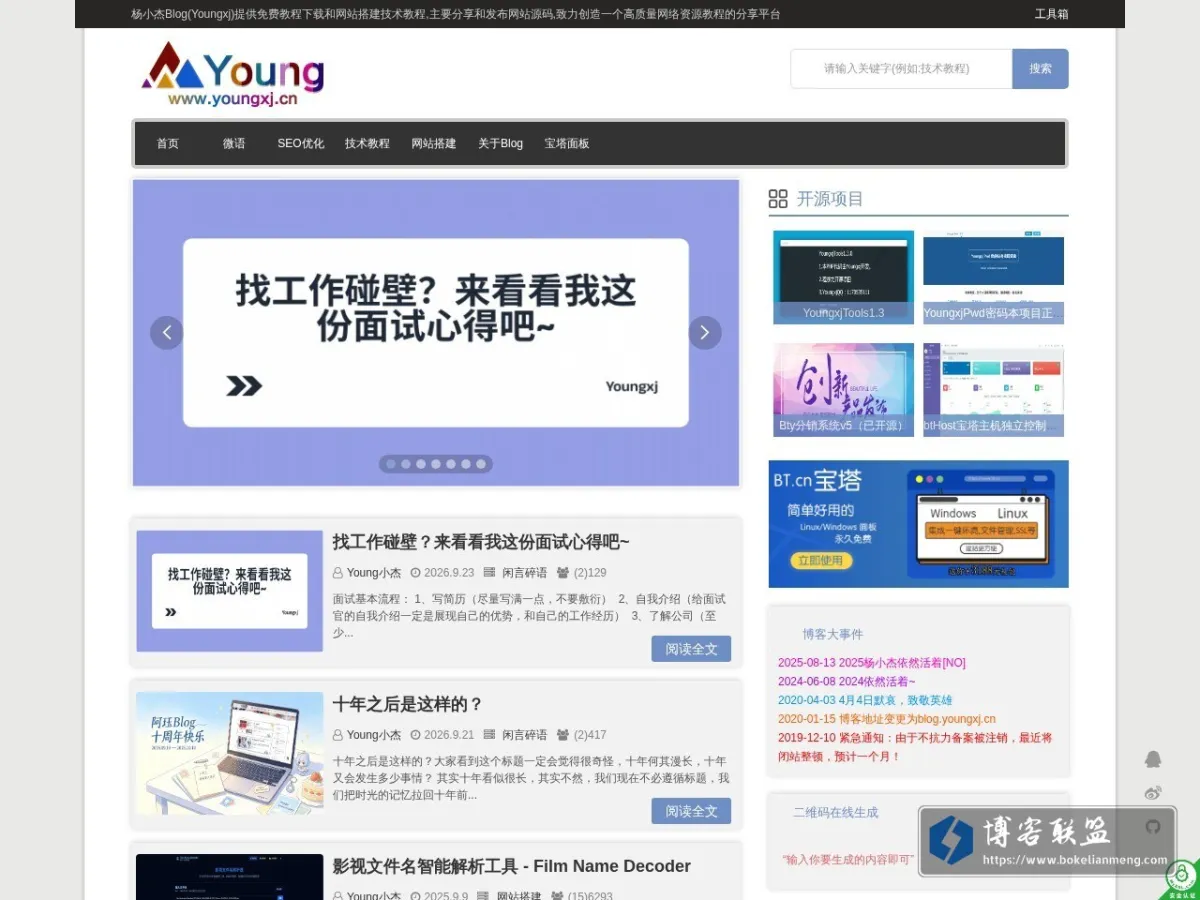Click thumbnail of 找工作碰壁 post
Screen dimensions: 1200x900
coord(230,591)
